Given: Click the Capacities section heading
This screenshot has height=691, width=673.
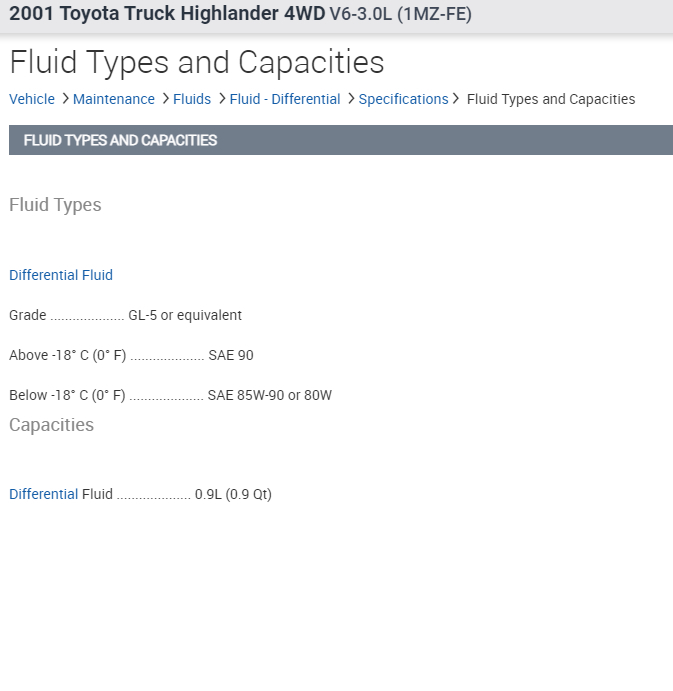Looking at the screenshot, I should click(51, 425).
